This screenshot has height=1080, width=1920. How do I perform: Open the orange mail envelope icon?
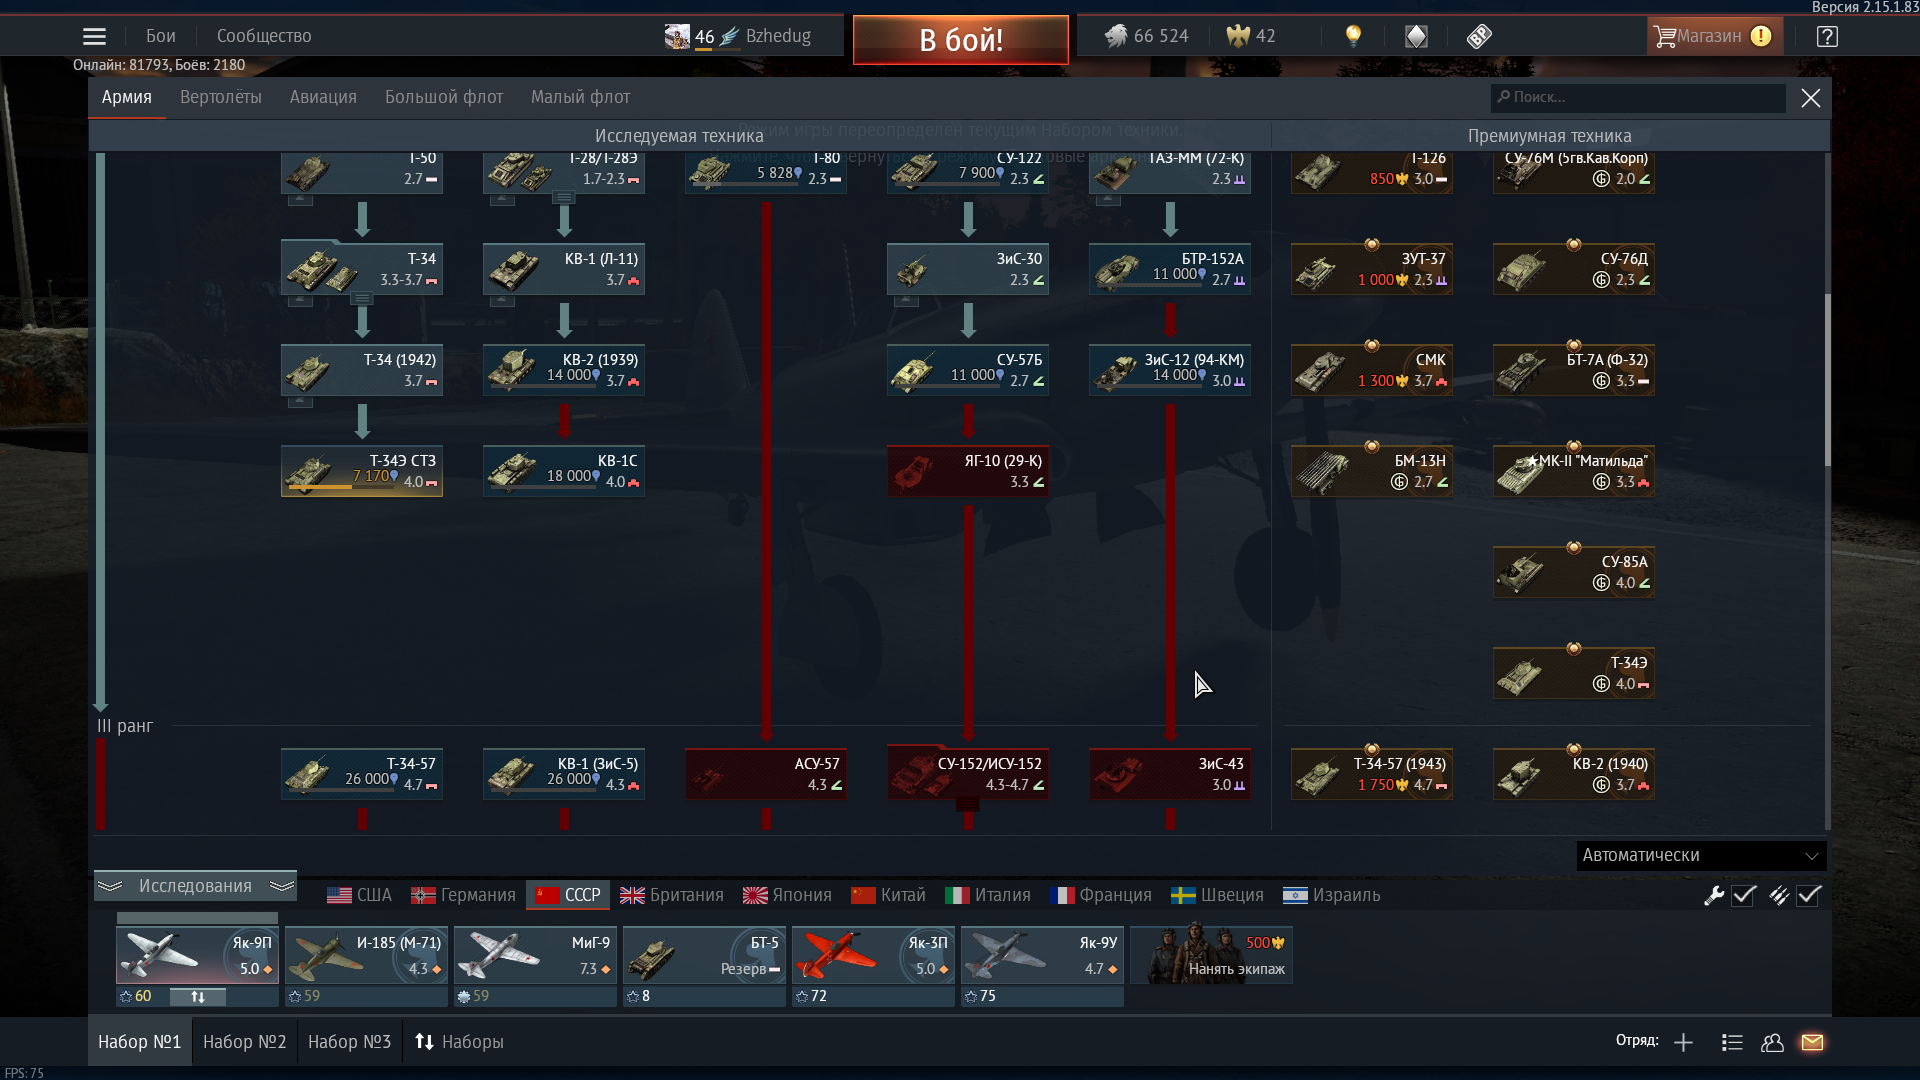pos(1812,1043)
